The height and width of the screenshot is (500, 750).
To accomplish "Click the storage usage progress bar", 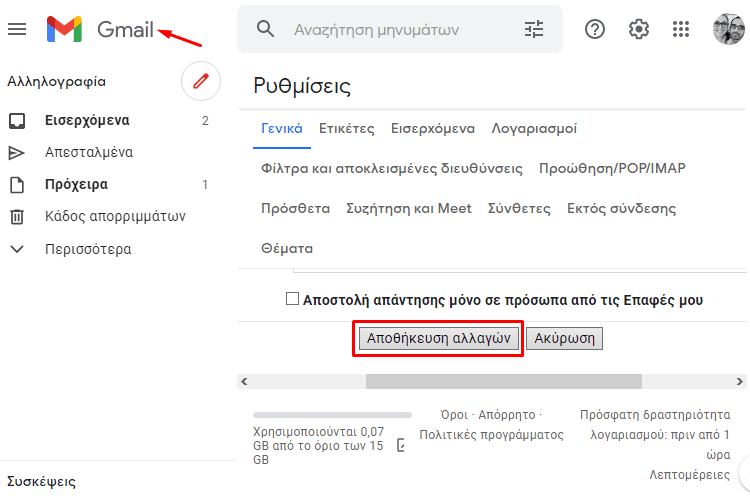I will 332,415.
